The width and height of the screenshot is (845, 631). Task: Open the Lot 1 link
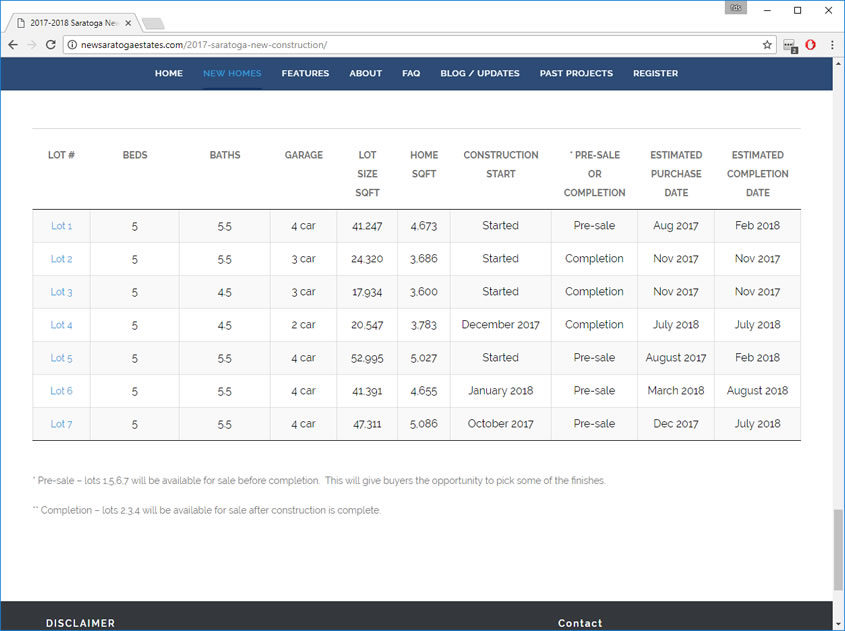(61, 226)
